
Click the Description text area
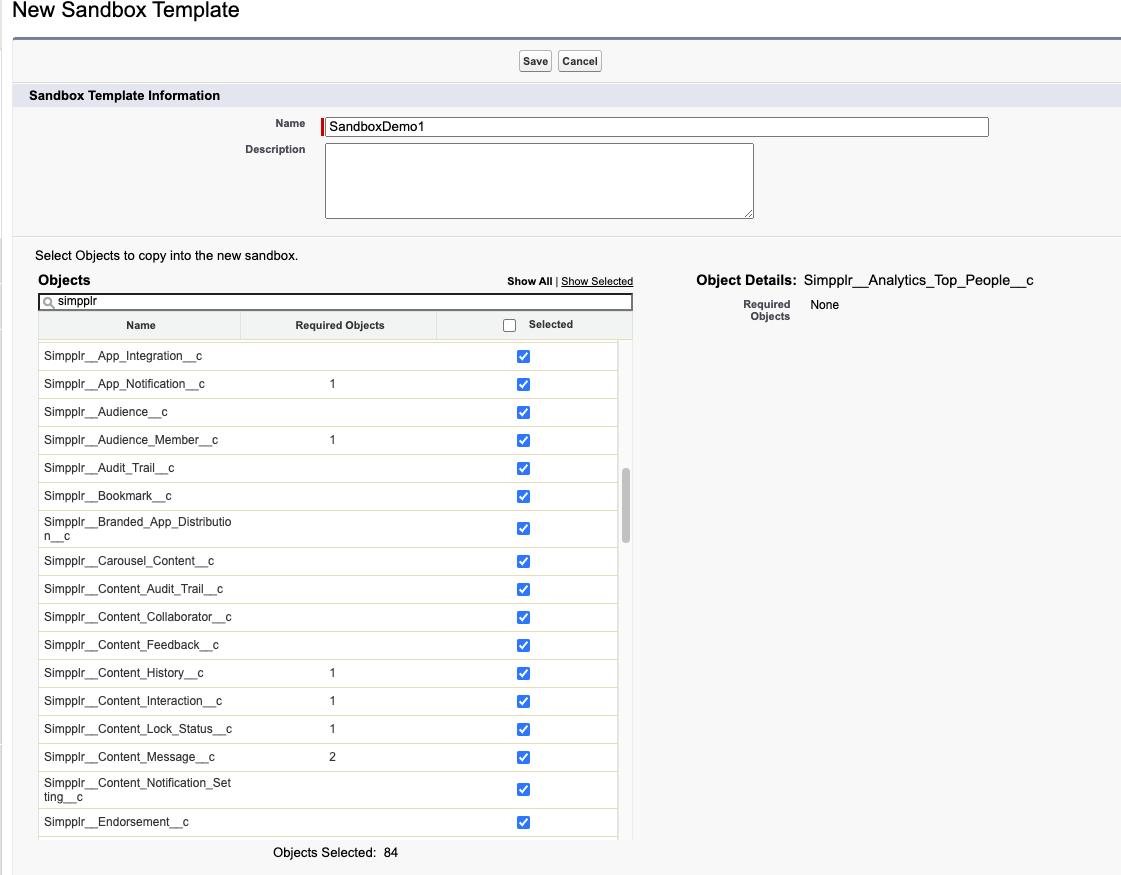pyautogui.click(x=539, y=180)
